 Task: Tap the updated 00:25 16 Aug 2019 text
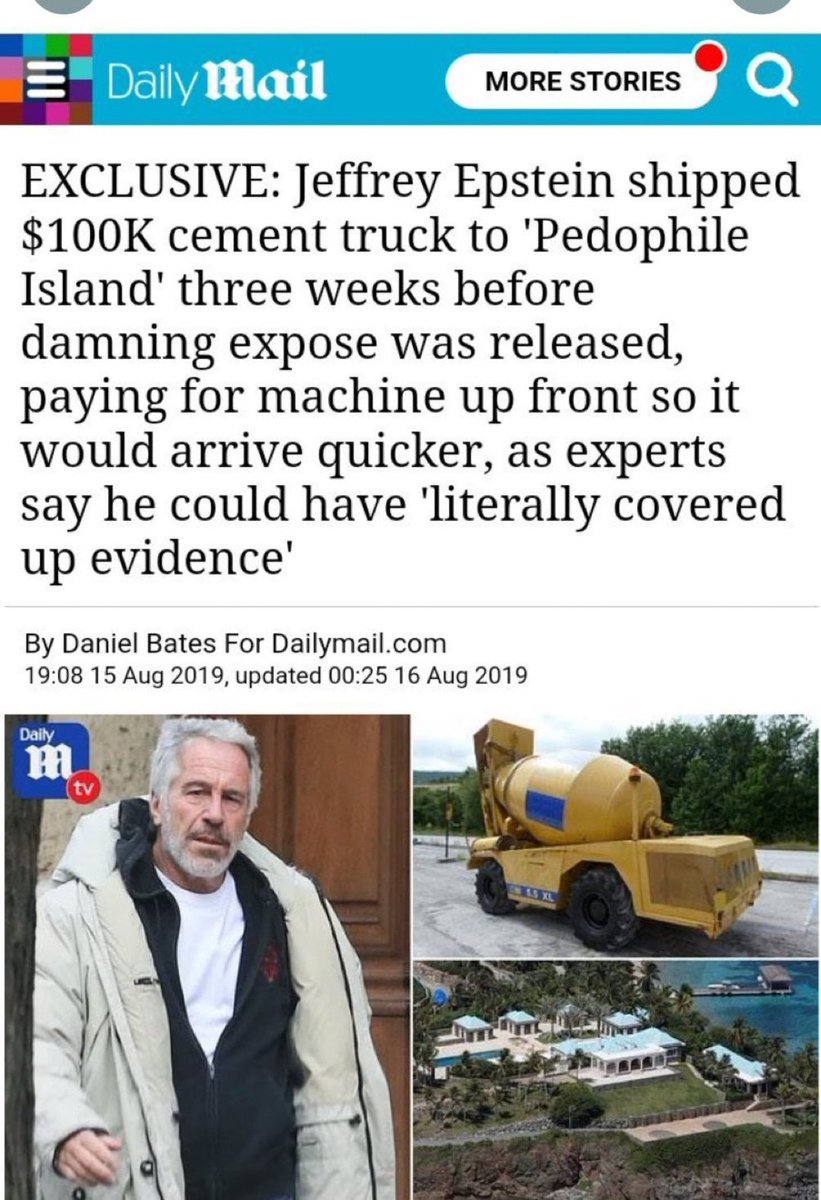tap(378, 675)
